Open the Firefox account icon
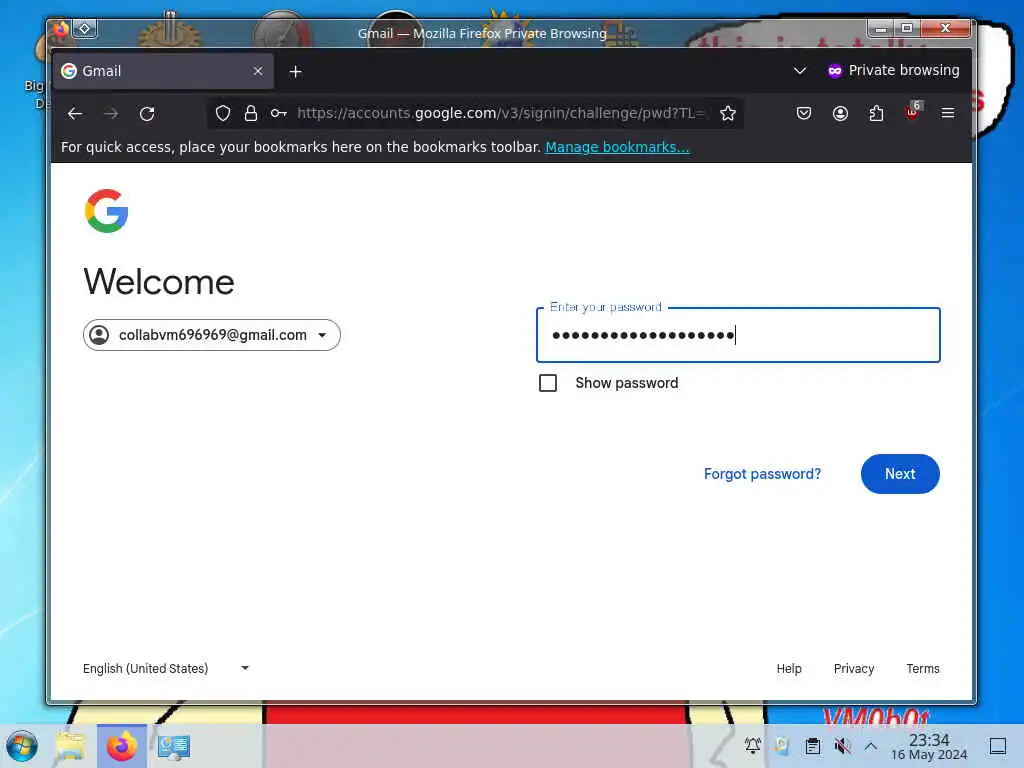1024x768 pixels. click(x=840, y=114)
